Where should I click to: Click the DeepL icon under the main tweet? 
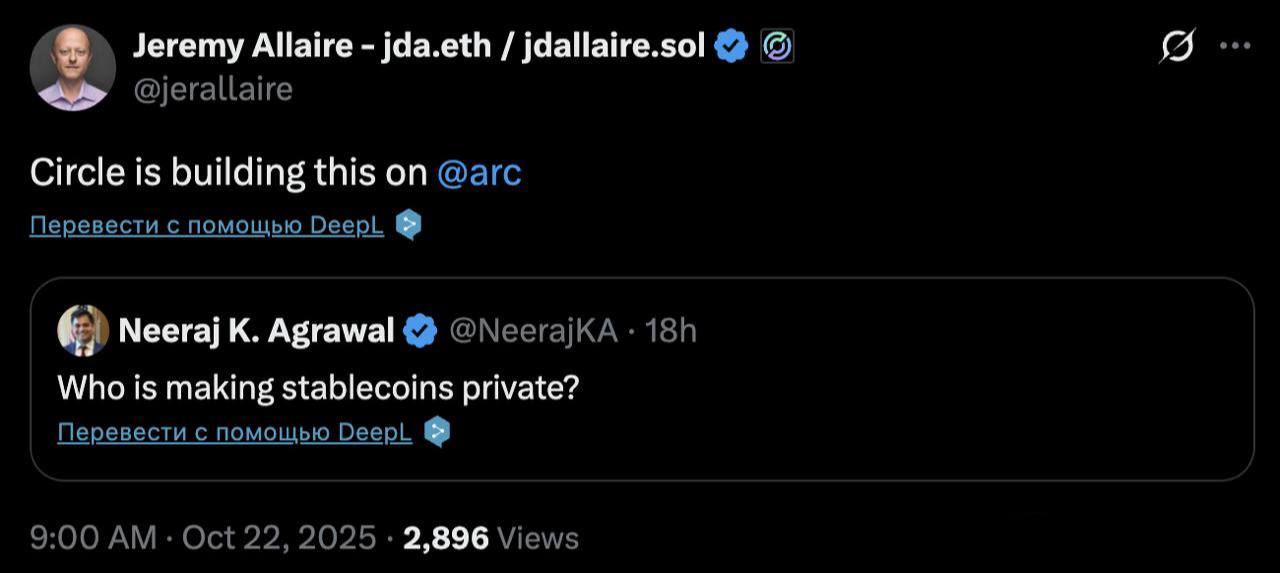click(408, 225)
